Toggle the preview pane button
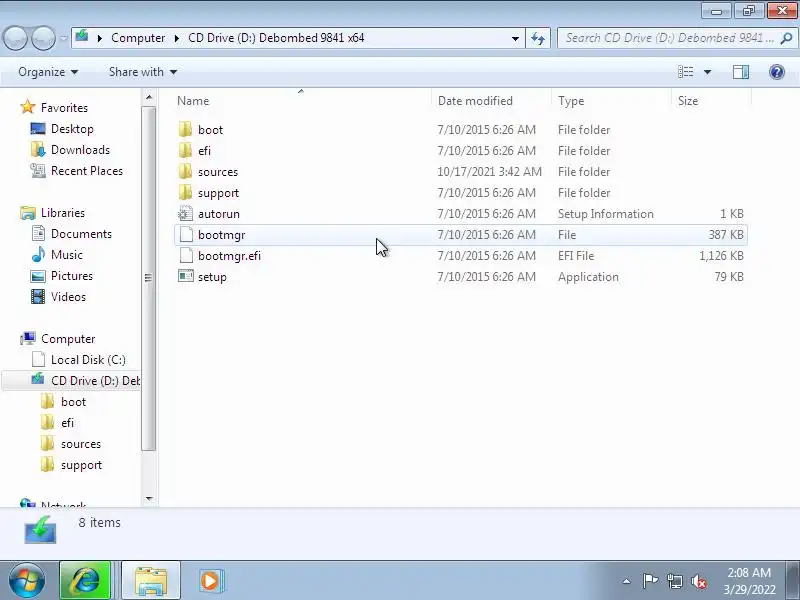Image resolution: width=800 pixels, height=600 pixels. click(741, 72)
